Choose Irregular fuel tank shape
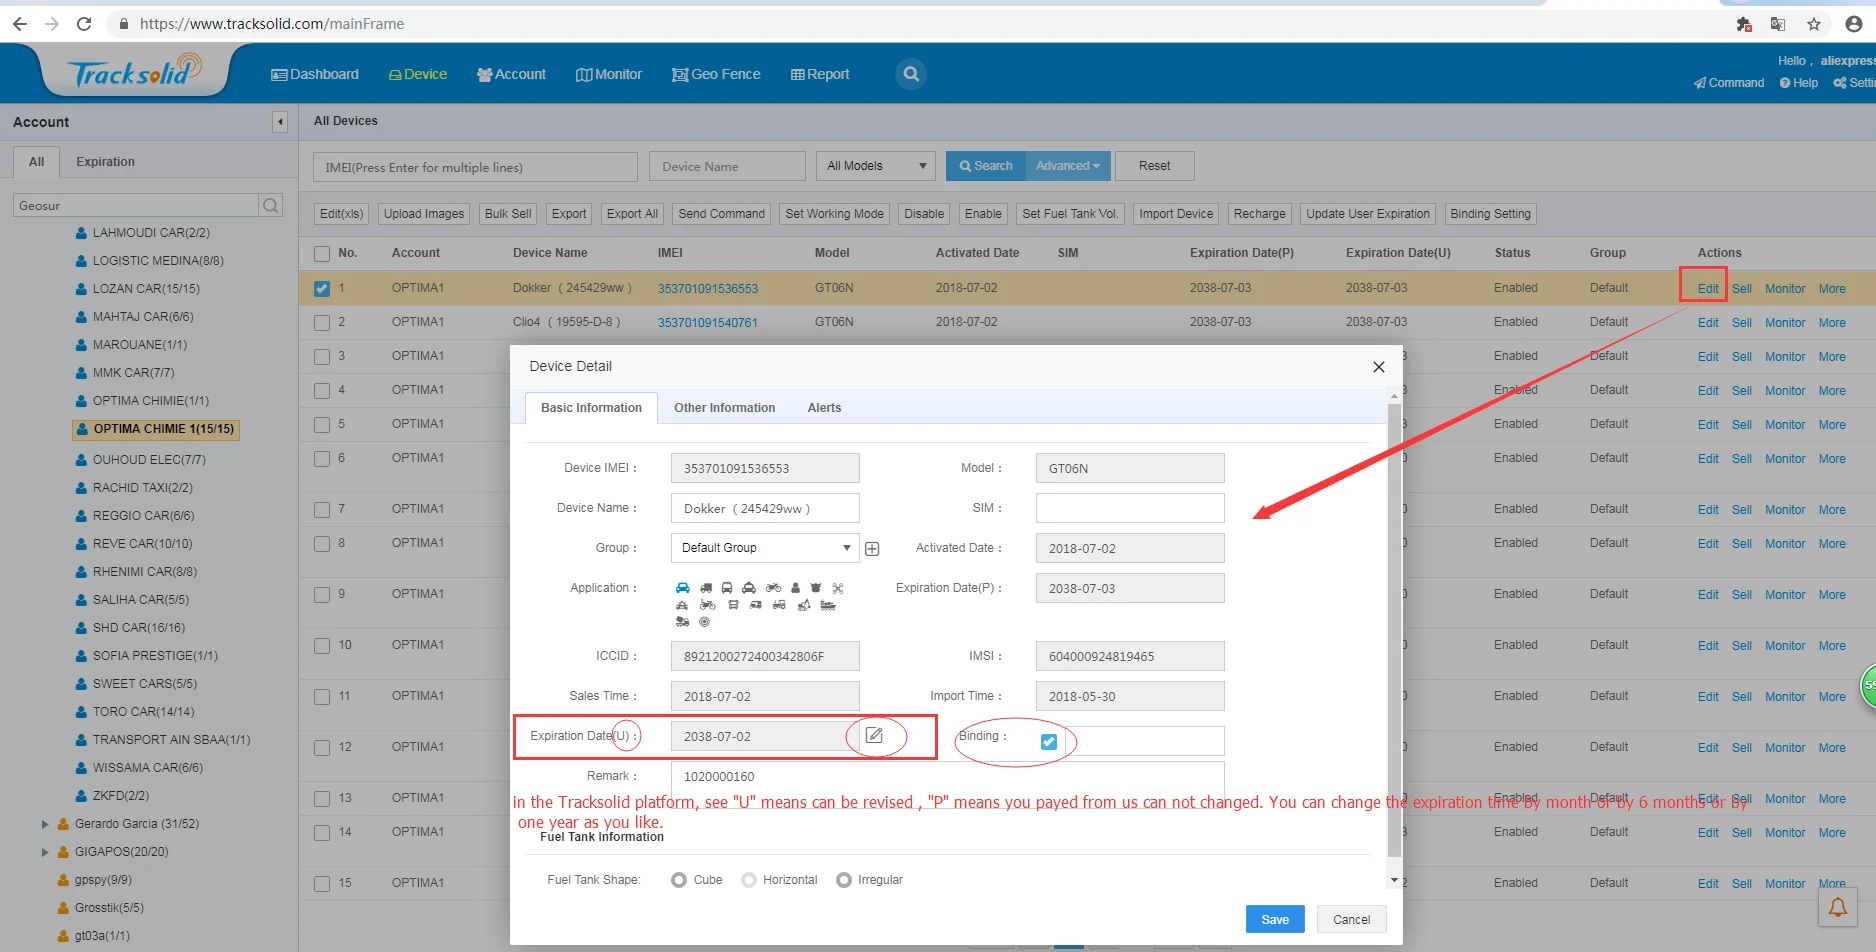Viewport: 1876px width, 952px height. point(844,880)
